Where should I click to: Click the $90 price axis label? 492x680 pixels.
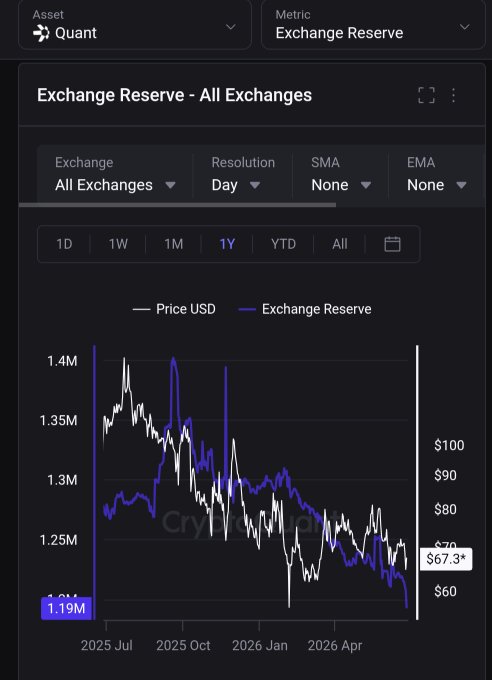pos(445,475)
